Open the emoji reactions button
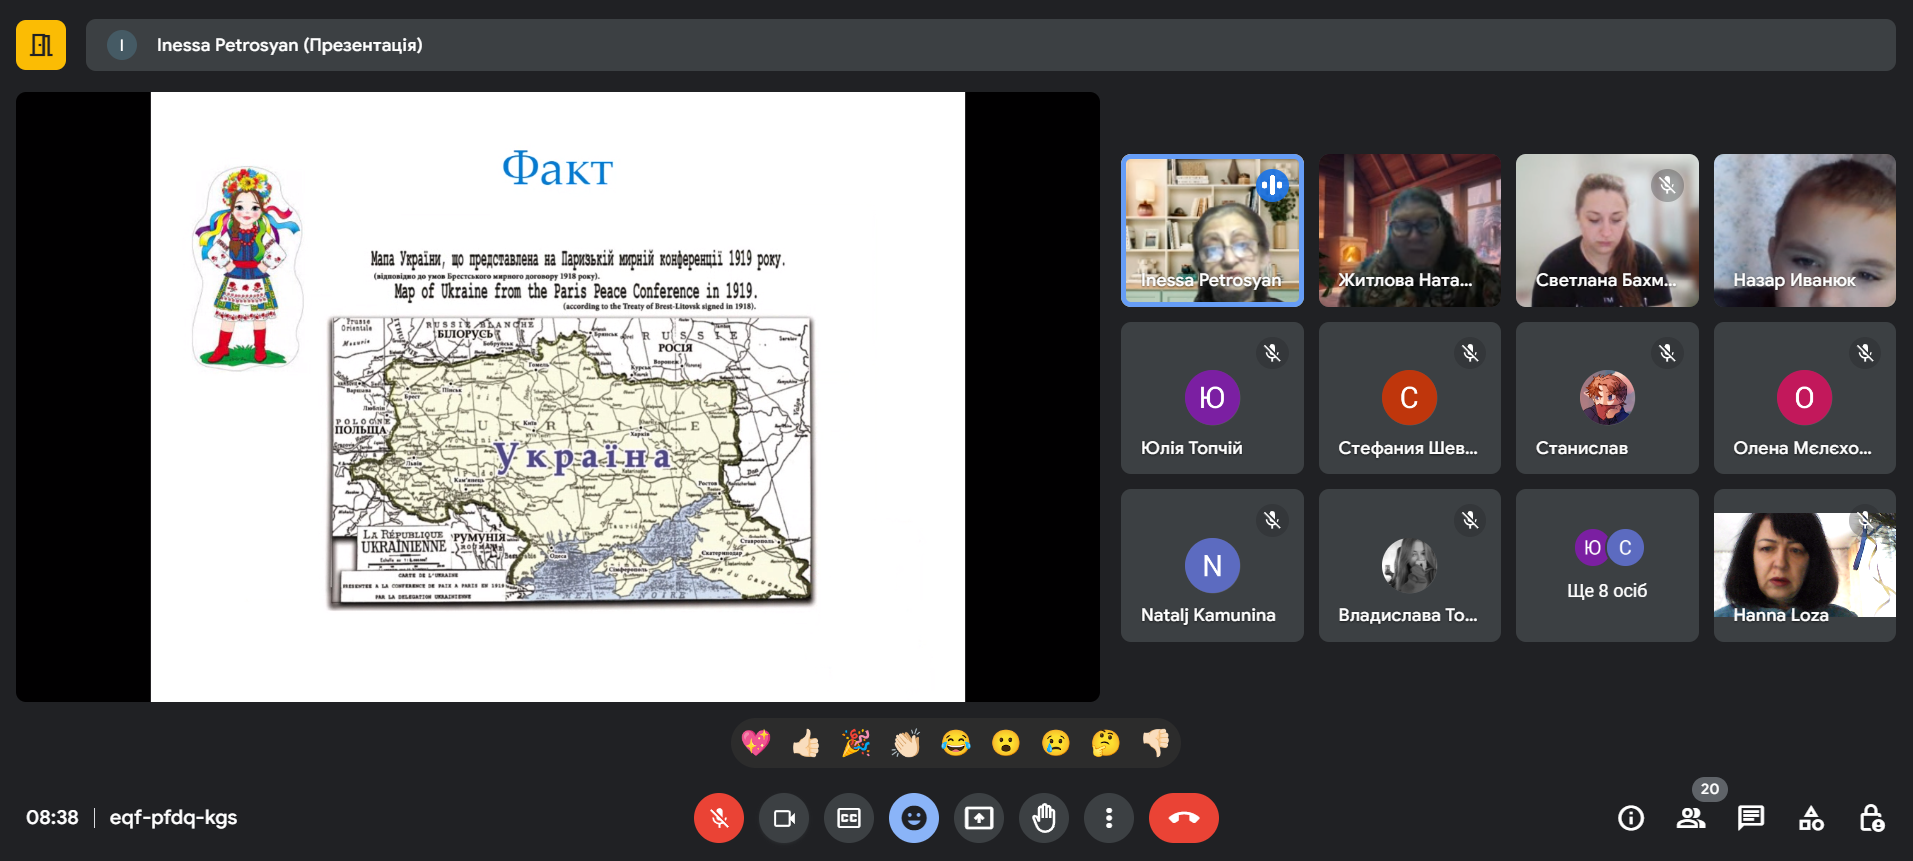 point(913,818)
